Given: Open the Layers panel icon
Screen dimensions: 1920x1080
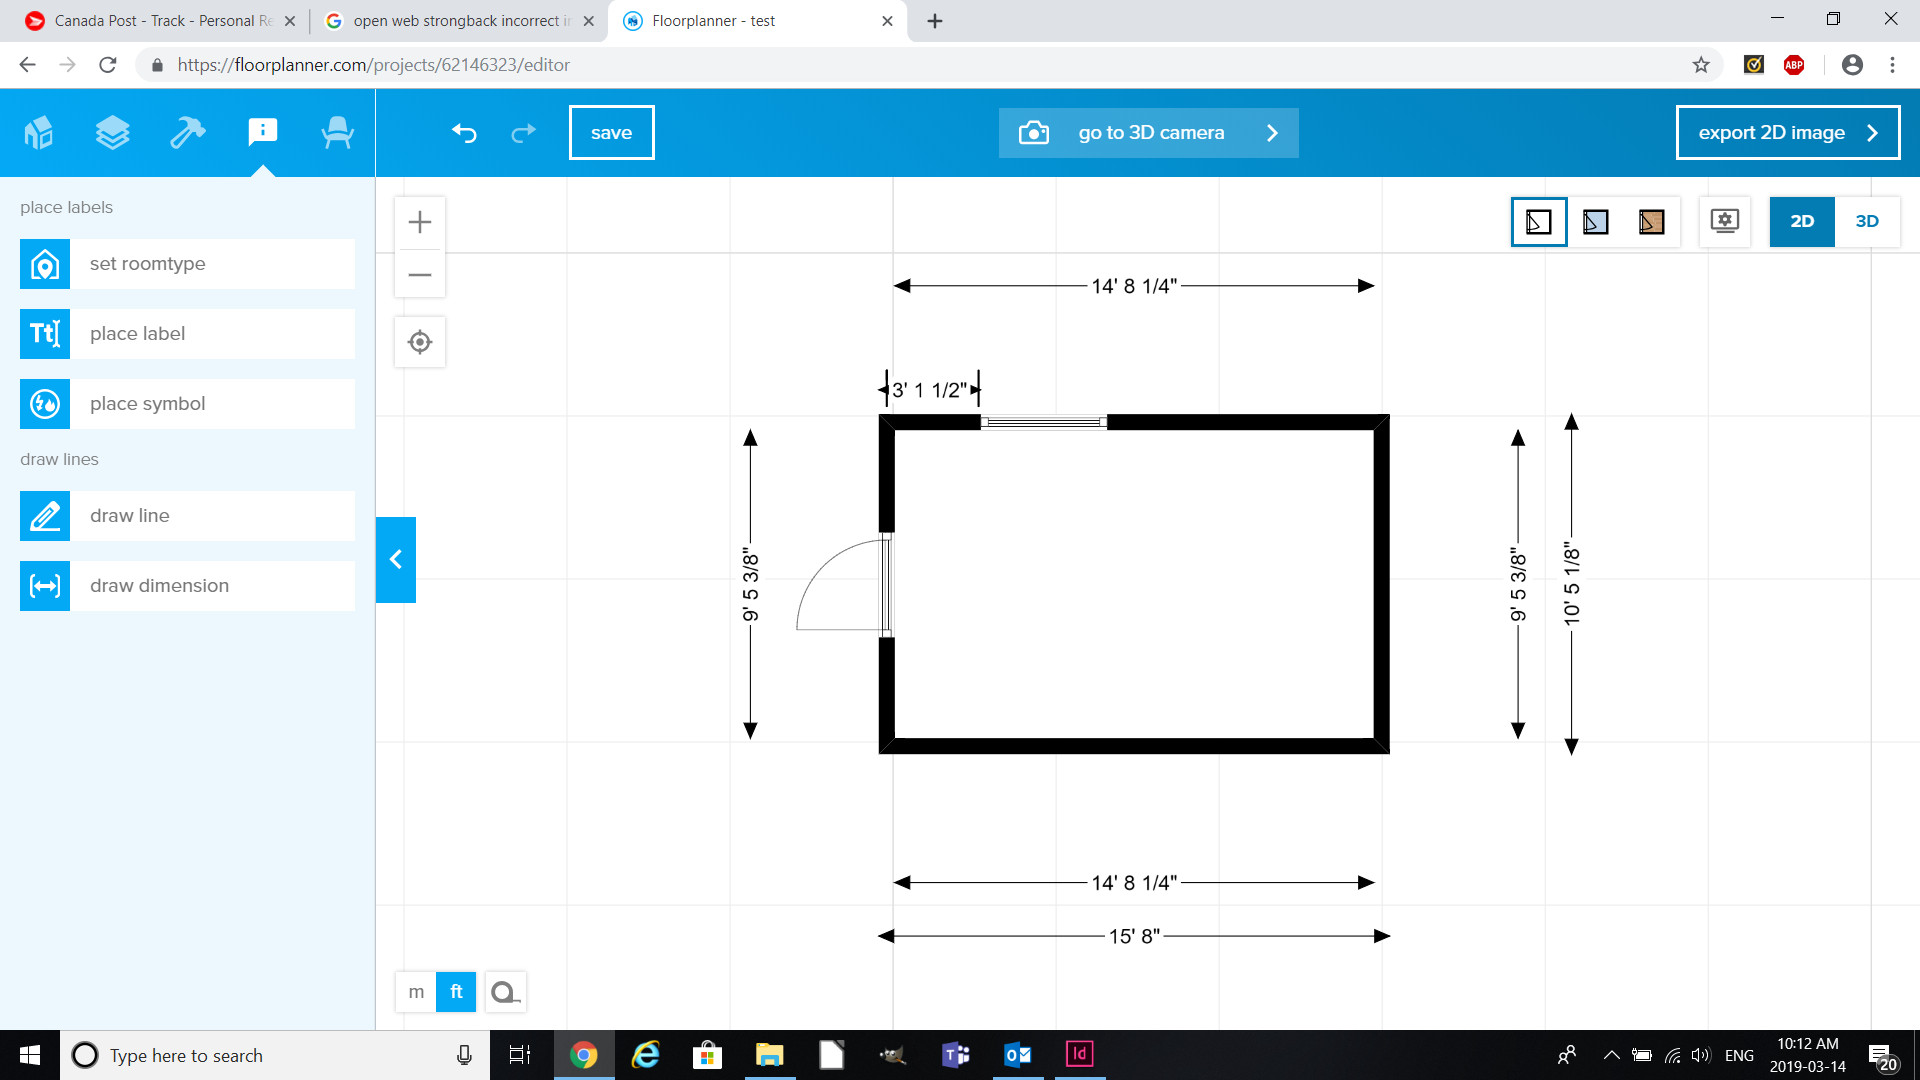Looking at the screenshot, I should click(x=113, y=132).
